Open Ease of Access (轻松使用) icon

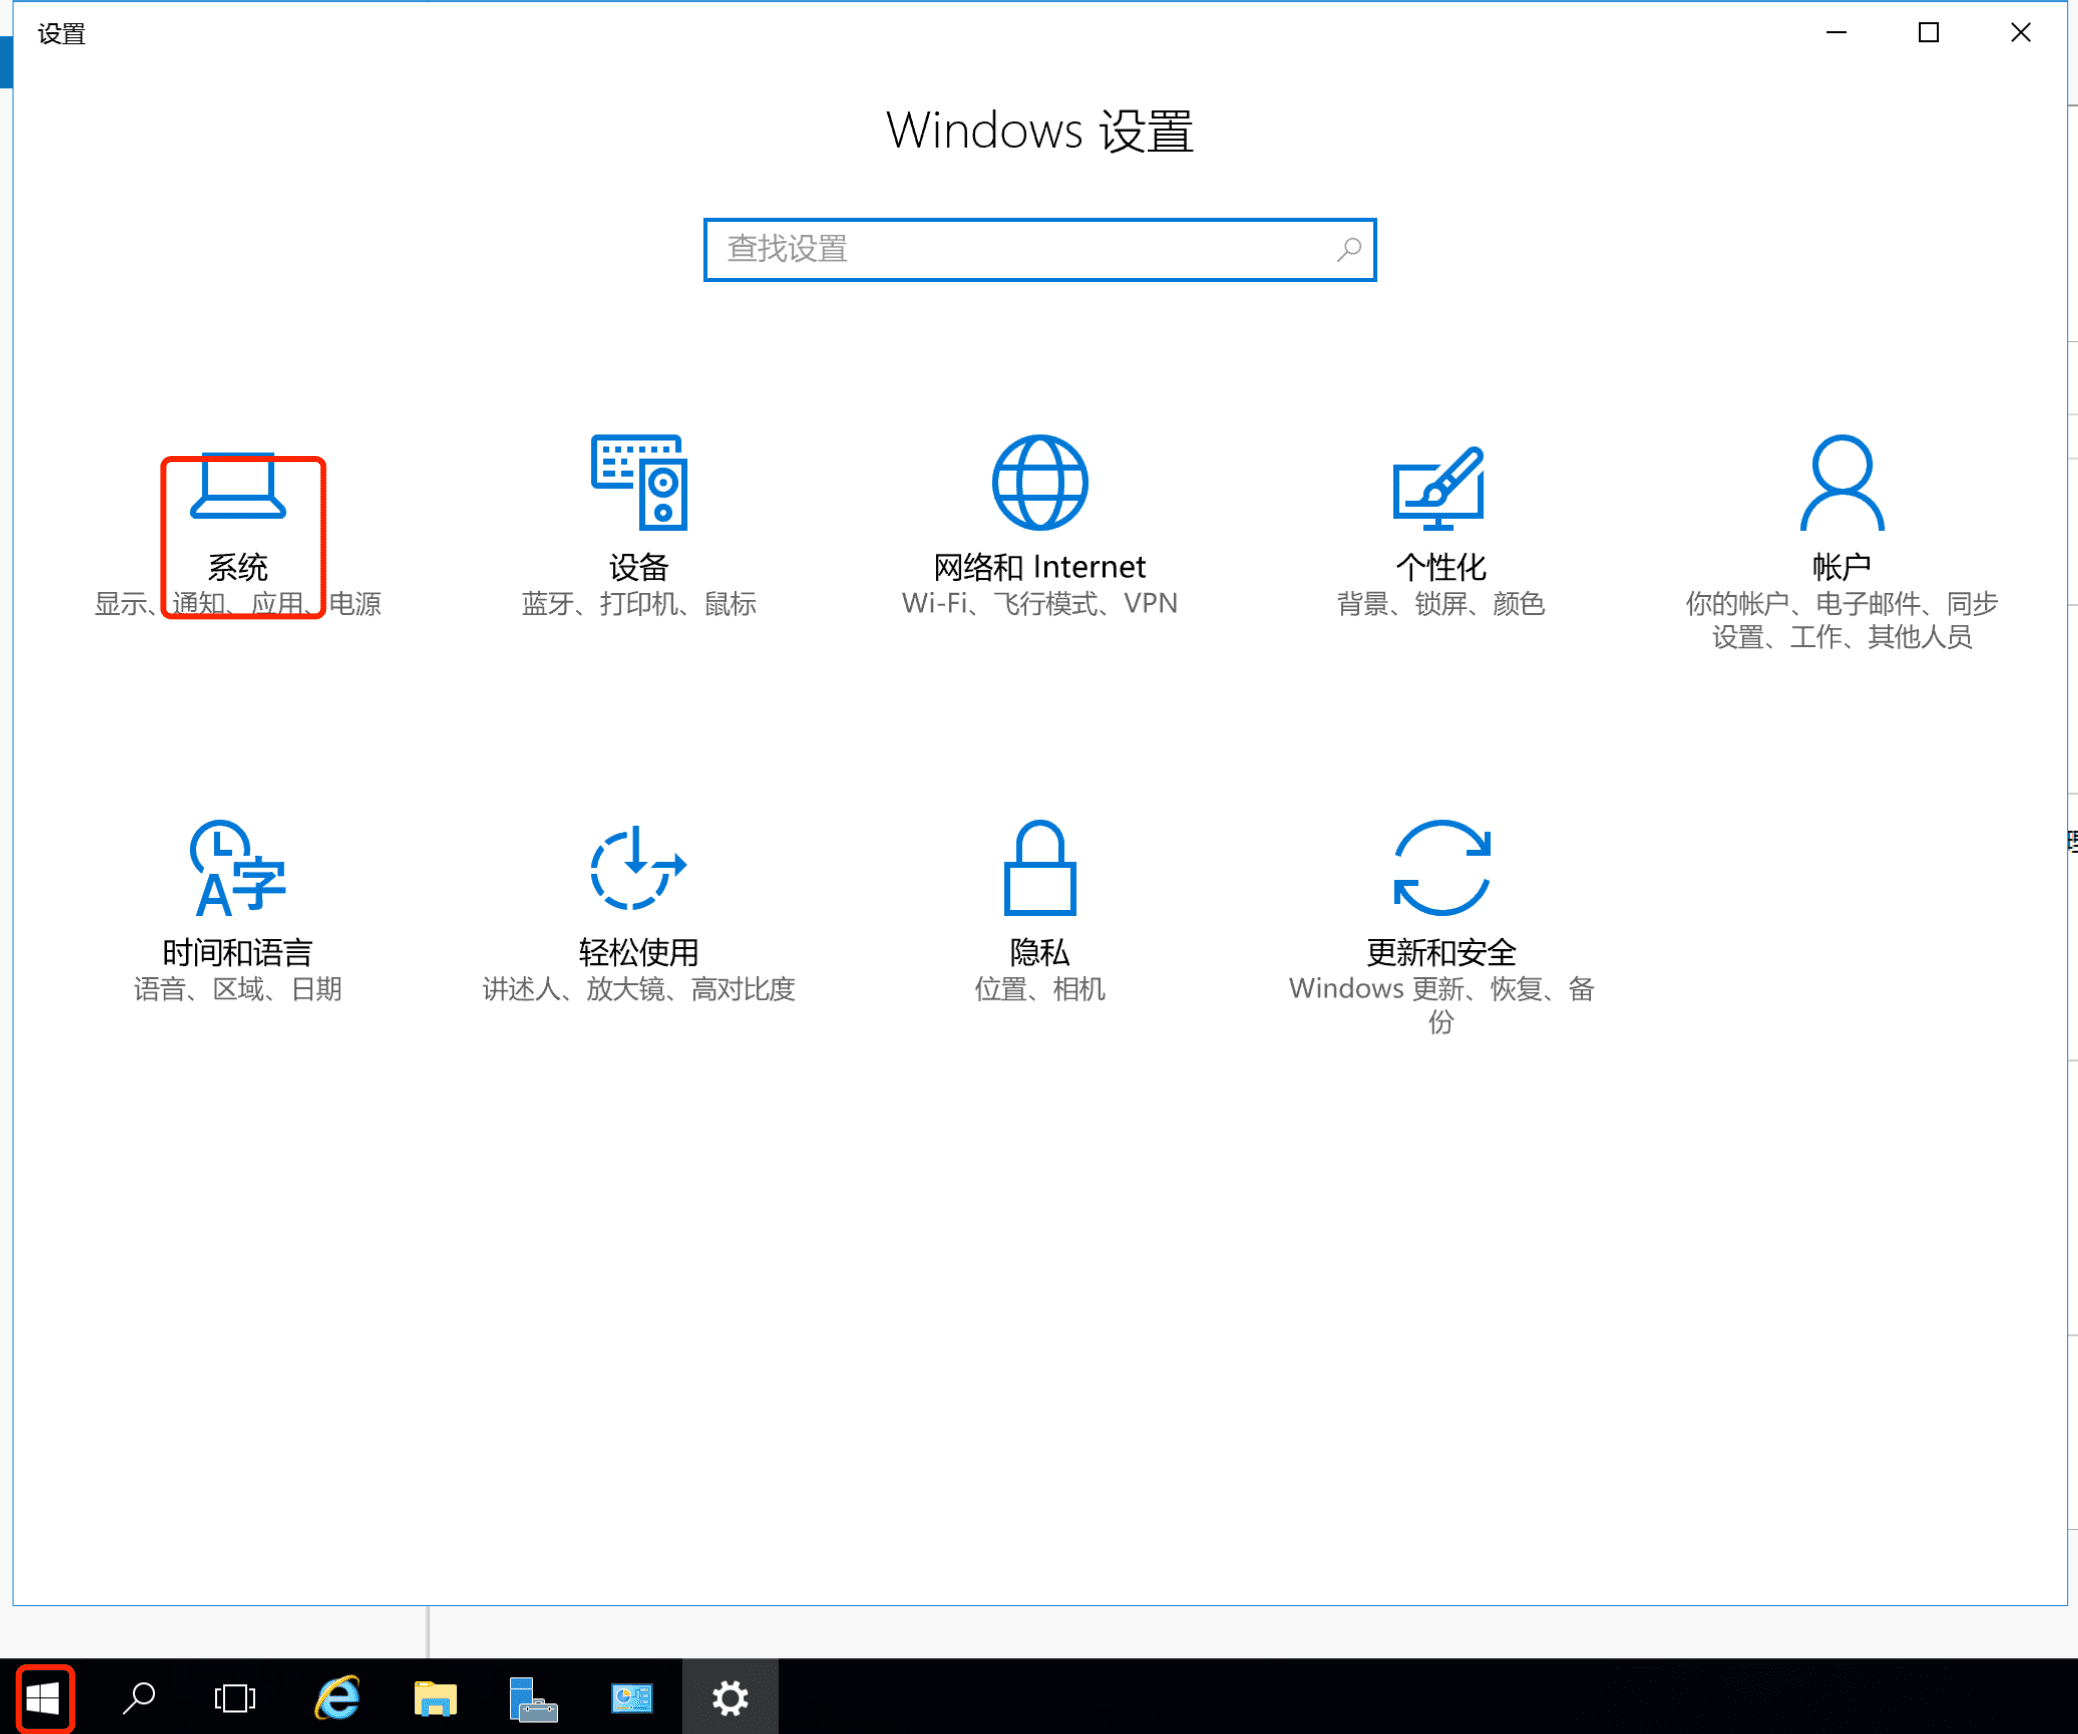coord(638,868)
